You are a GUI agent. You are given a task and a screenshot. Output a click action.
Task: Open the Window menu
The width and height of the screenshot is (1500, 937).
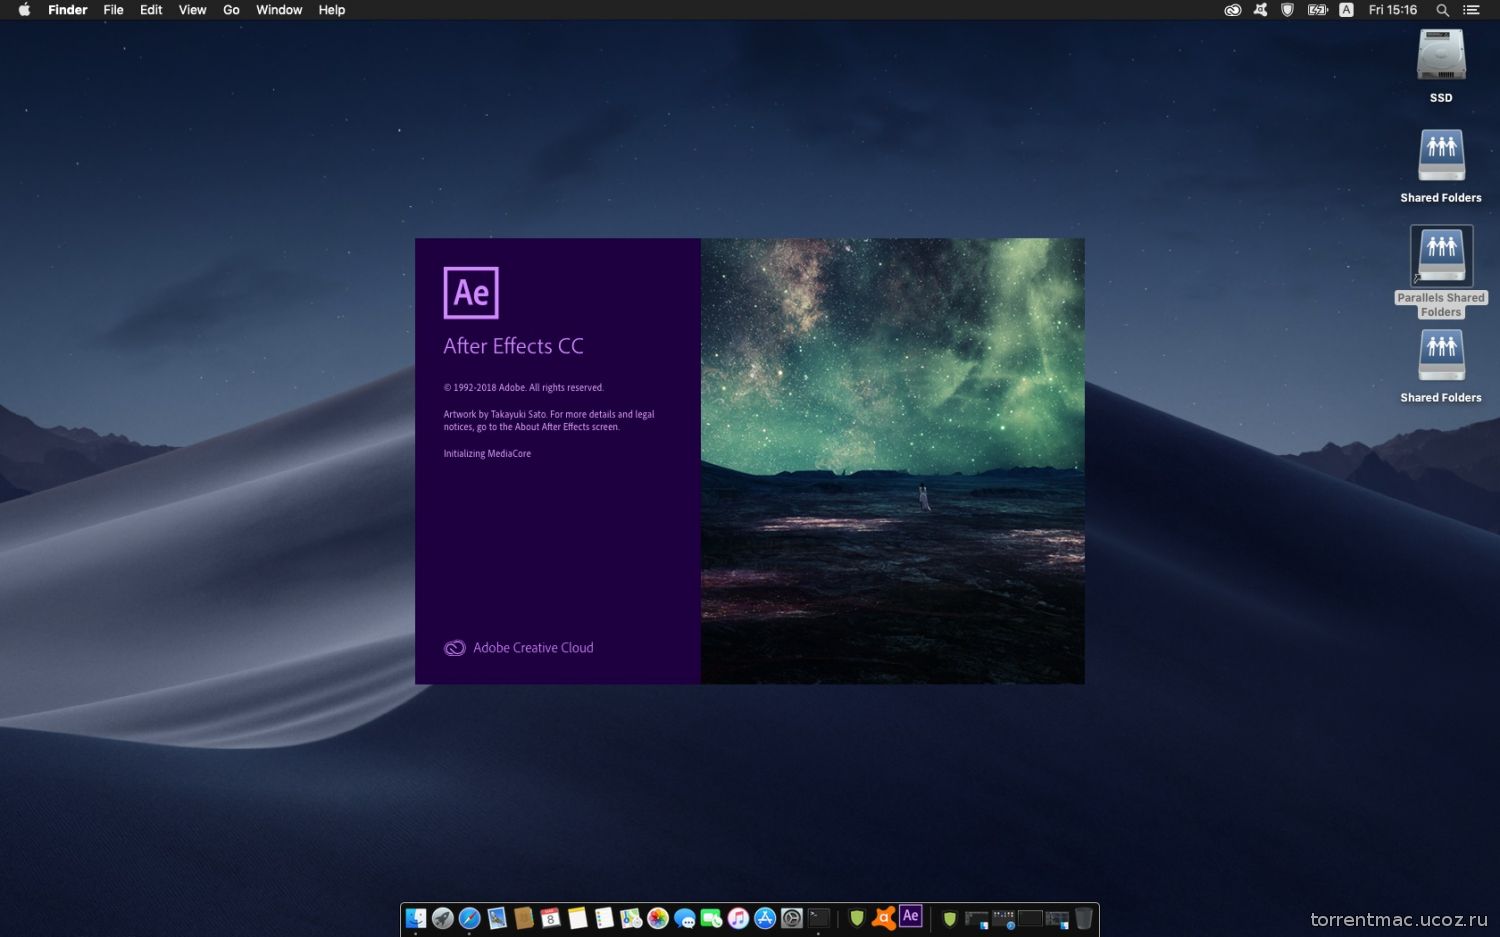click(279, 10)
